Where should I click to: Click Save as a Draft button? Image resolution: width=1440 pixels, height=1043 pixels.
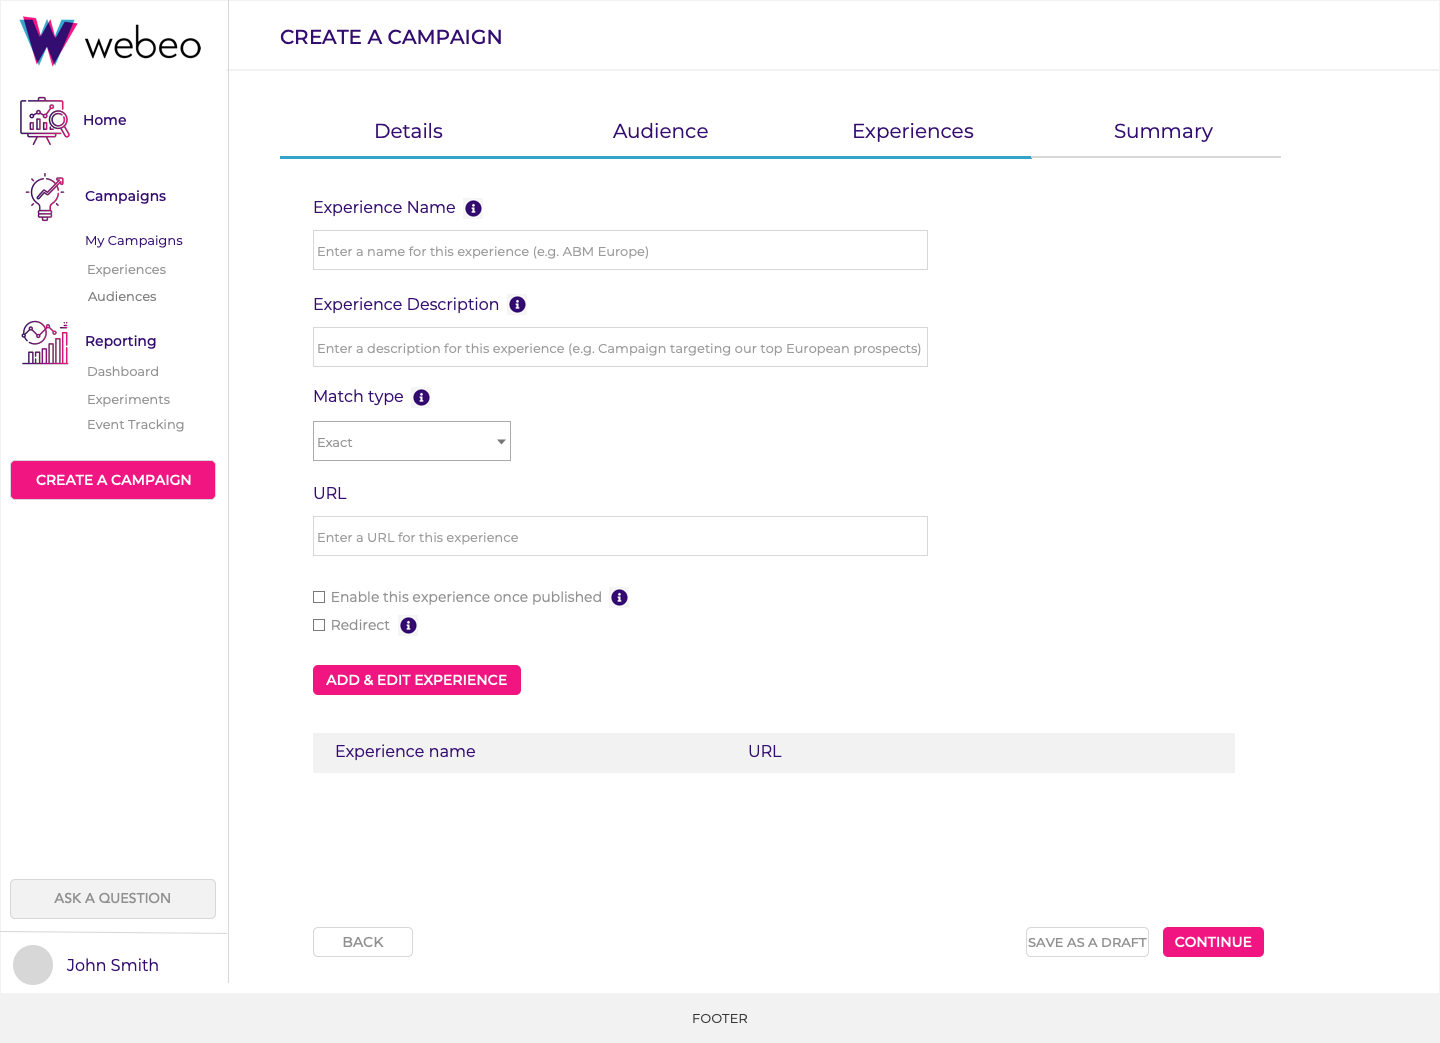click(1087, 942)
